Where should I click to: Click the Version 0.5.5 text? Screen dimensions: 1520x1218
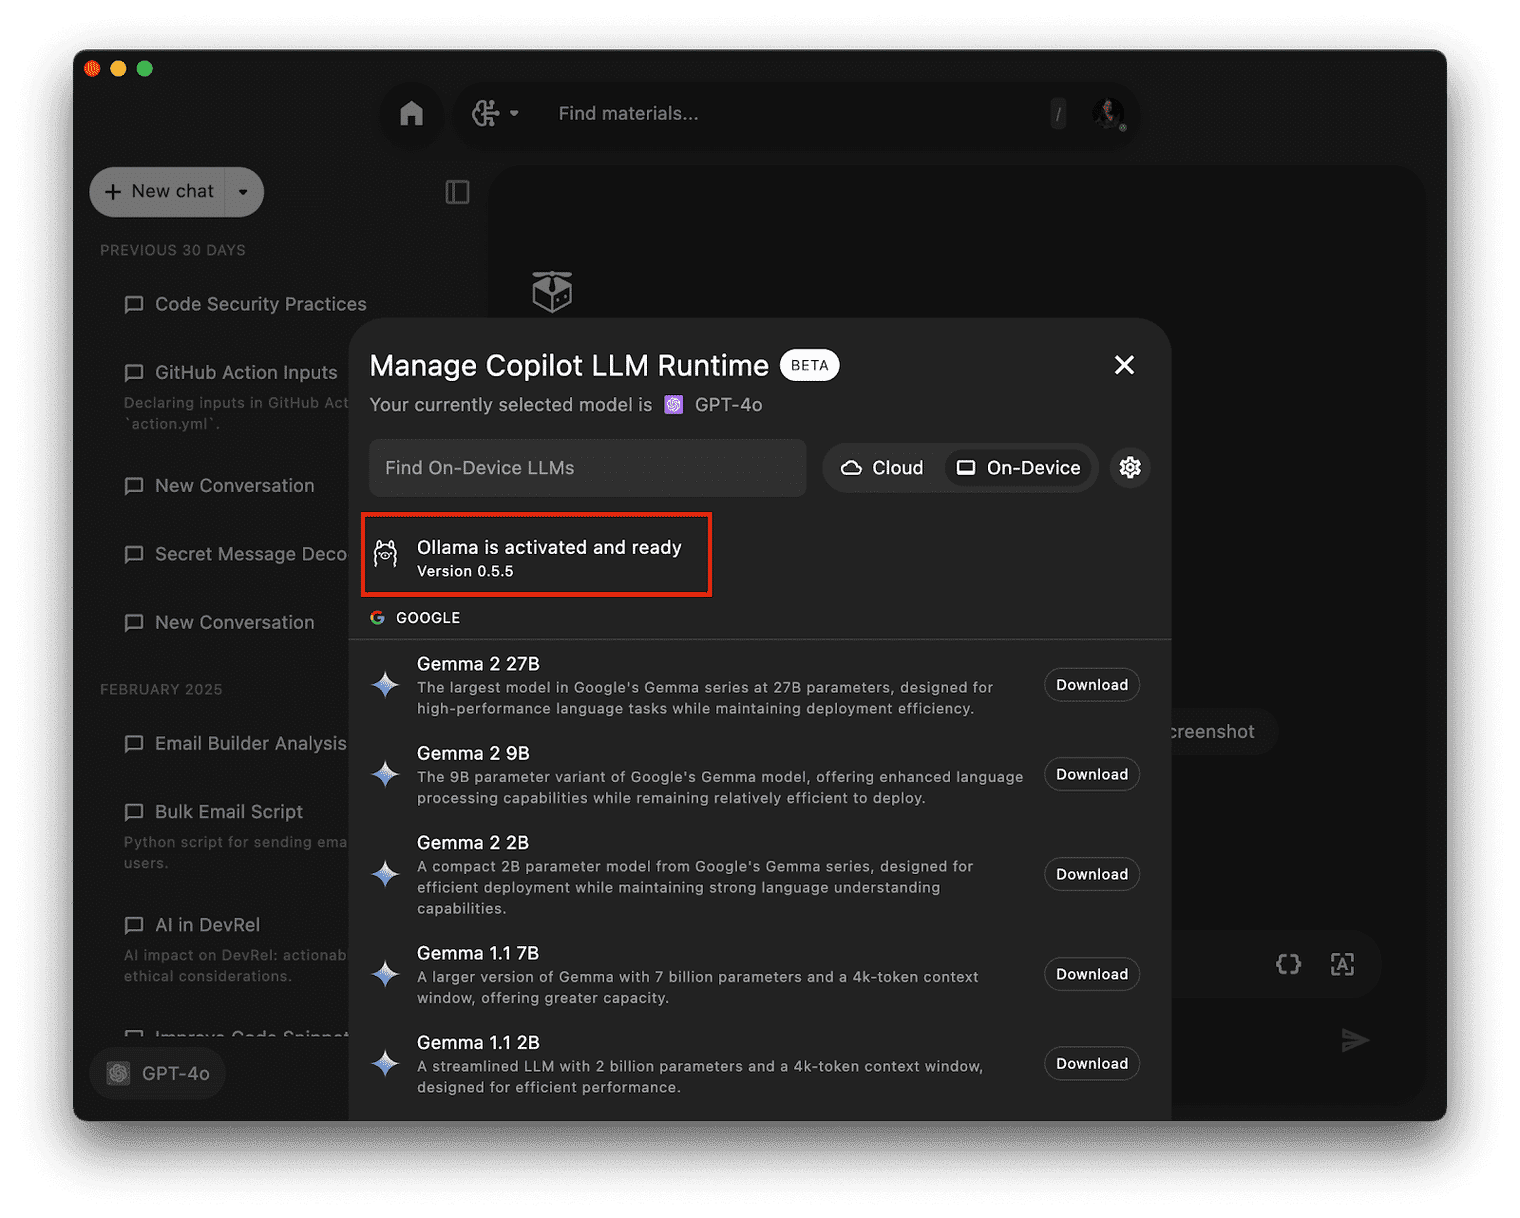(465, 571)
